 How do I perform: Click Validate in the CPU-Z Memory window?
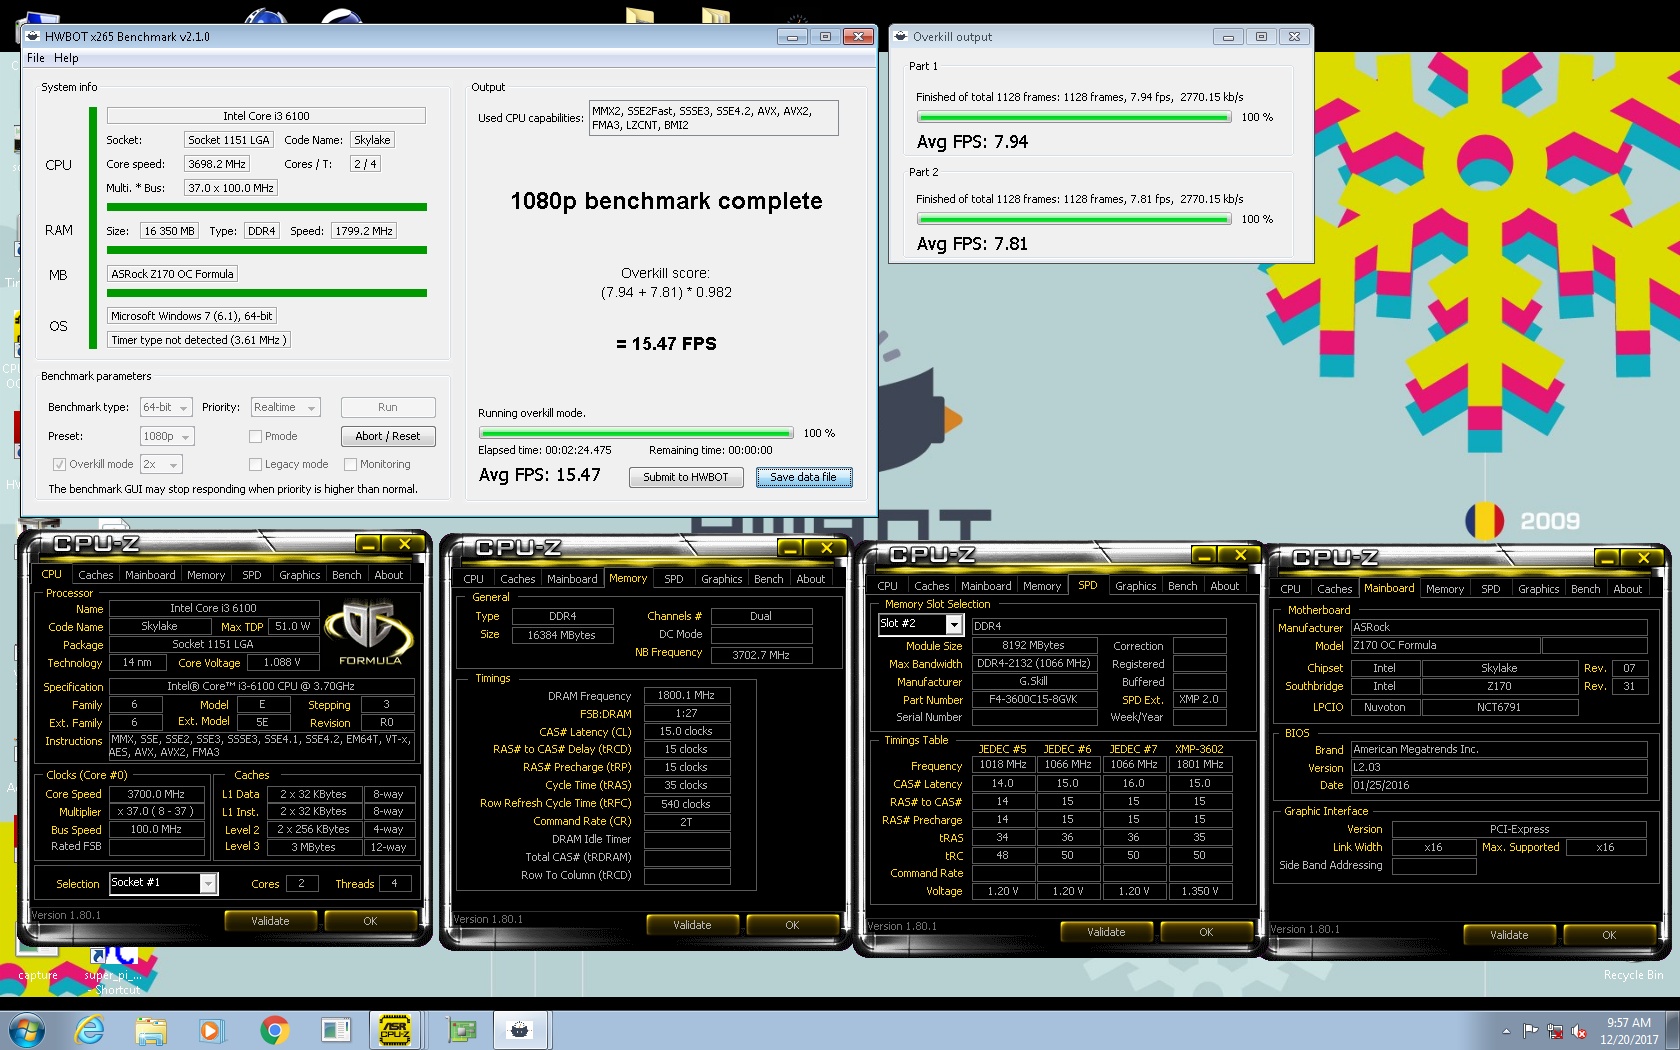692,925
